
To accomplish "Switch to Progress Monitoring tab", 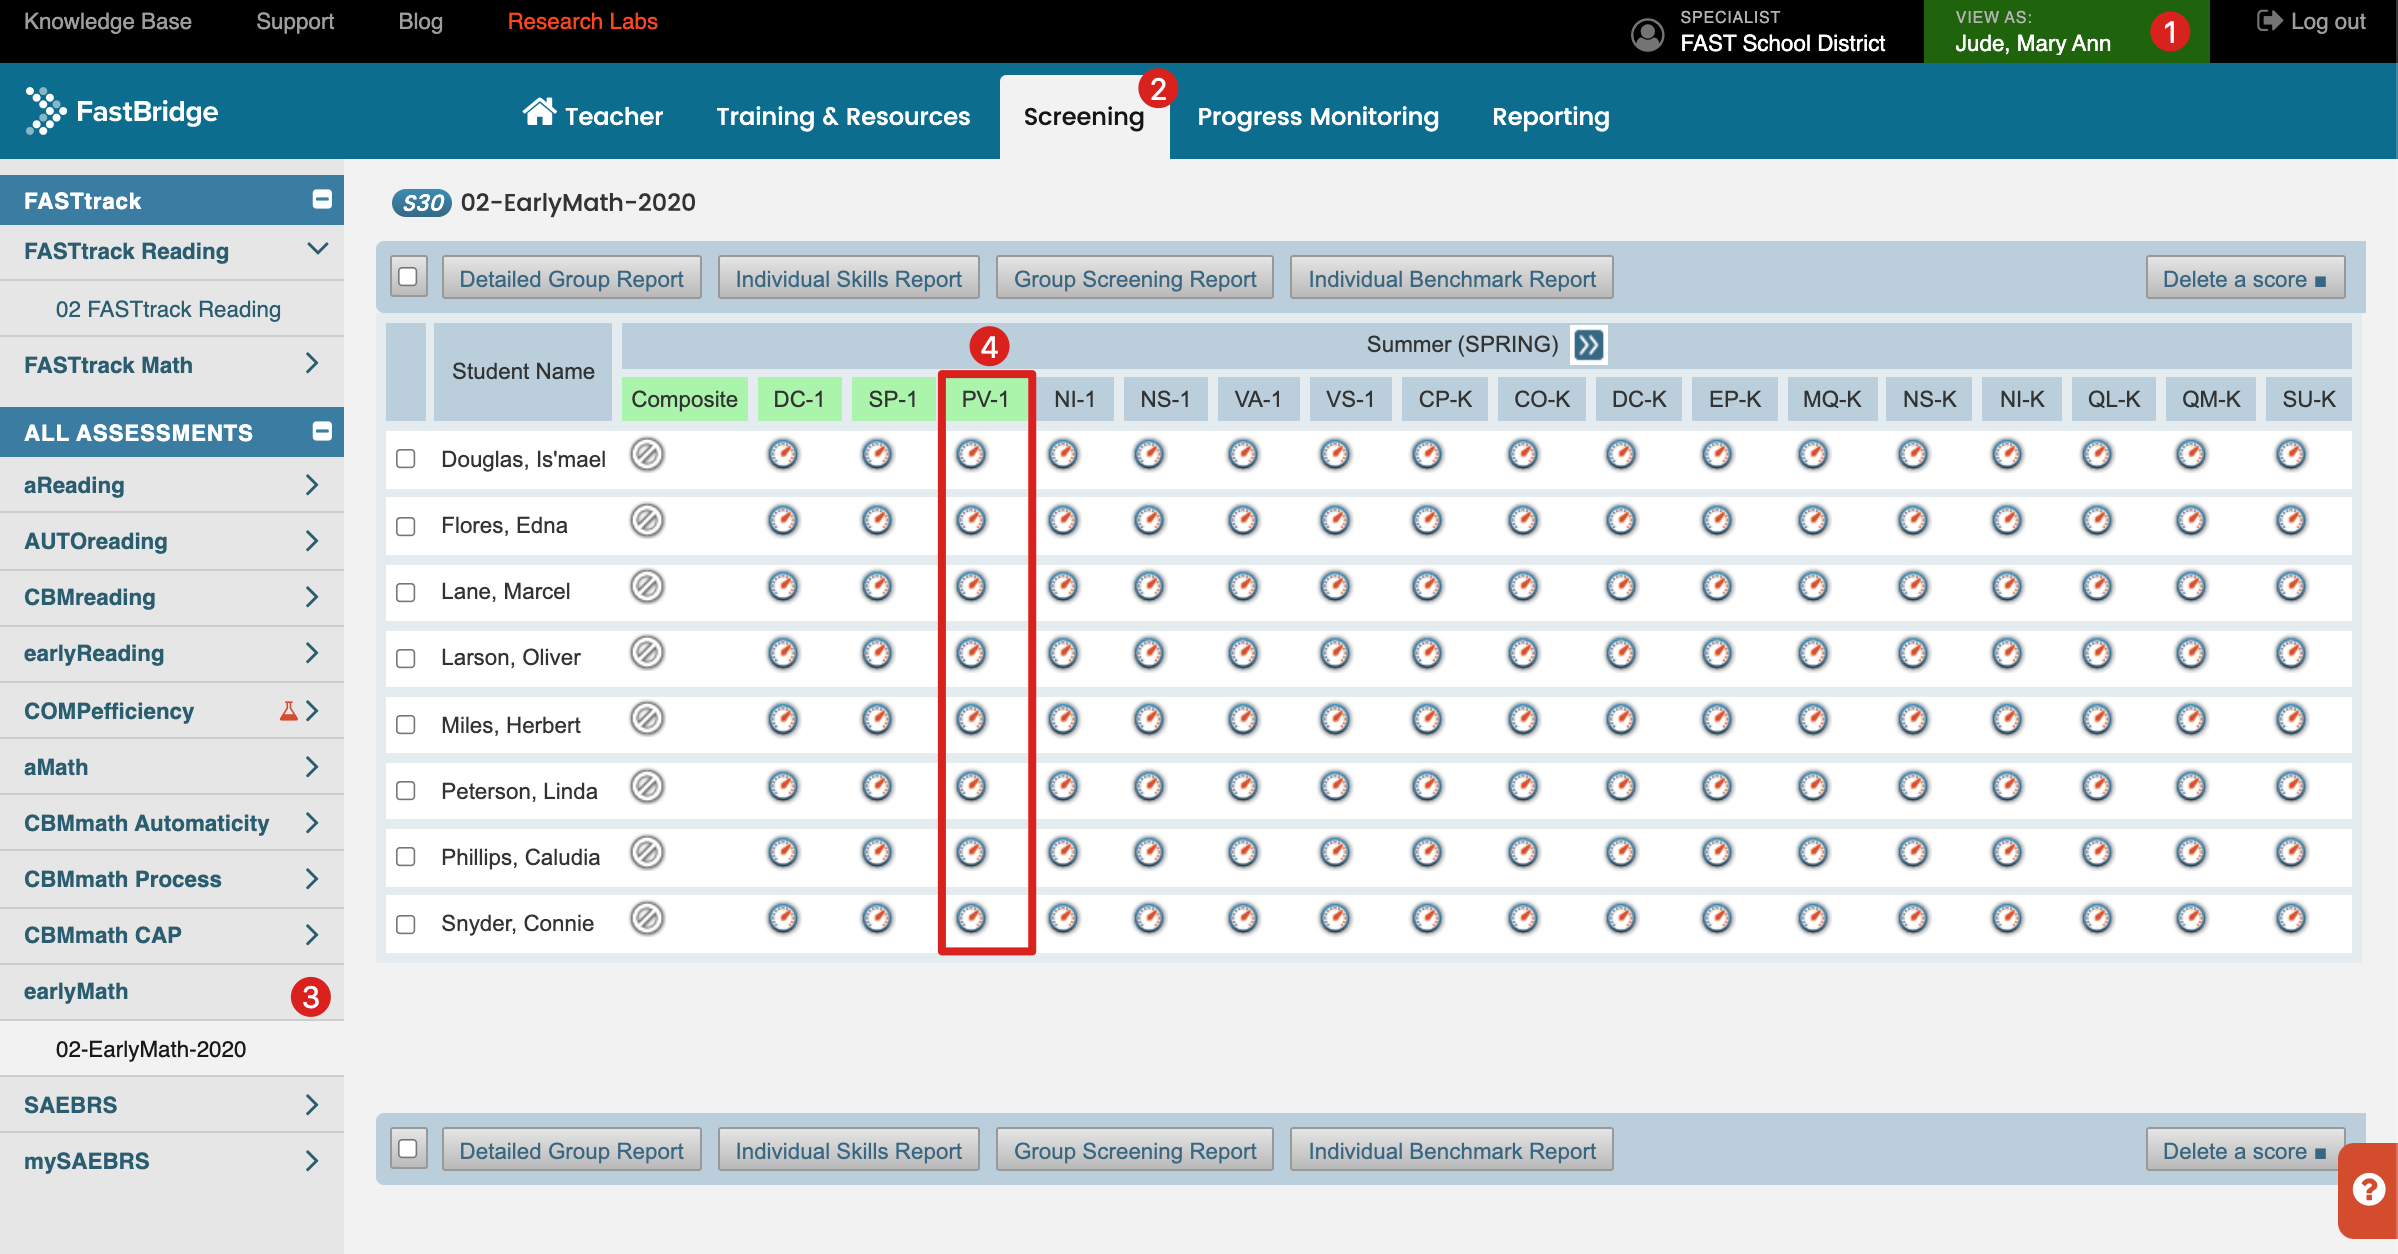I will coord(1318,116).
